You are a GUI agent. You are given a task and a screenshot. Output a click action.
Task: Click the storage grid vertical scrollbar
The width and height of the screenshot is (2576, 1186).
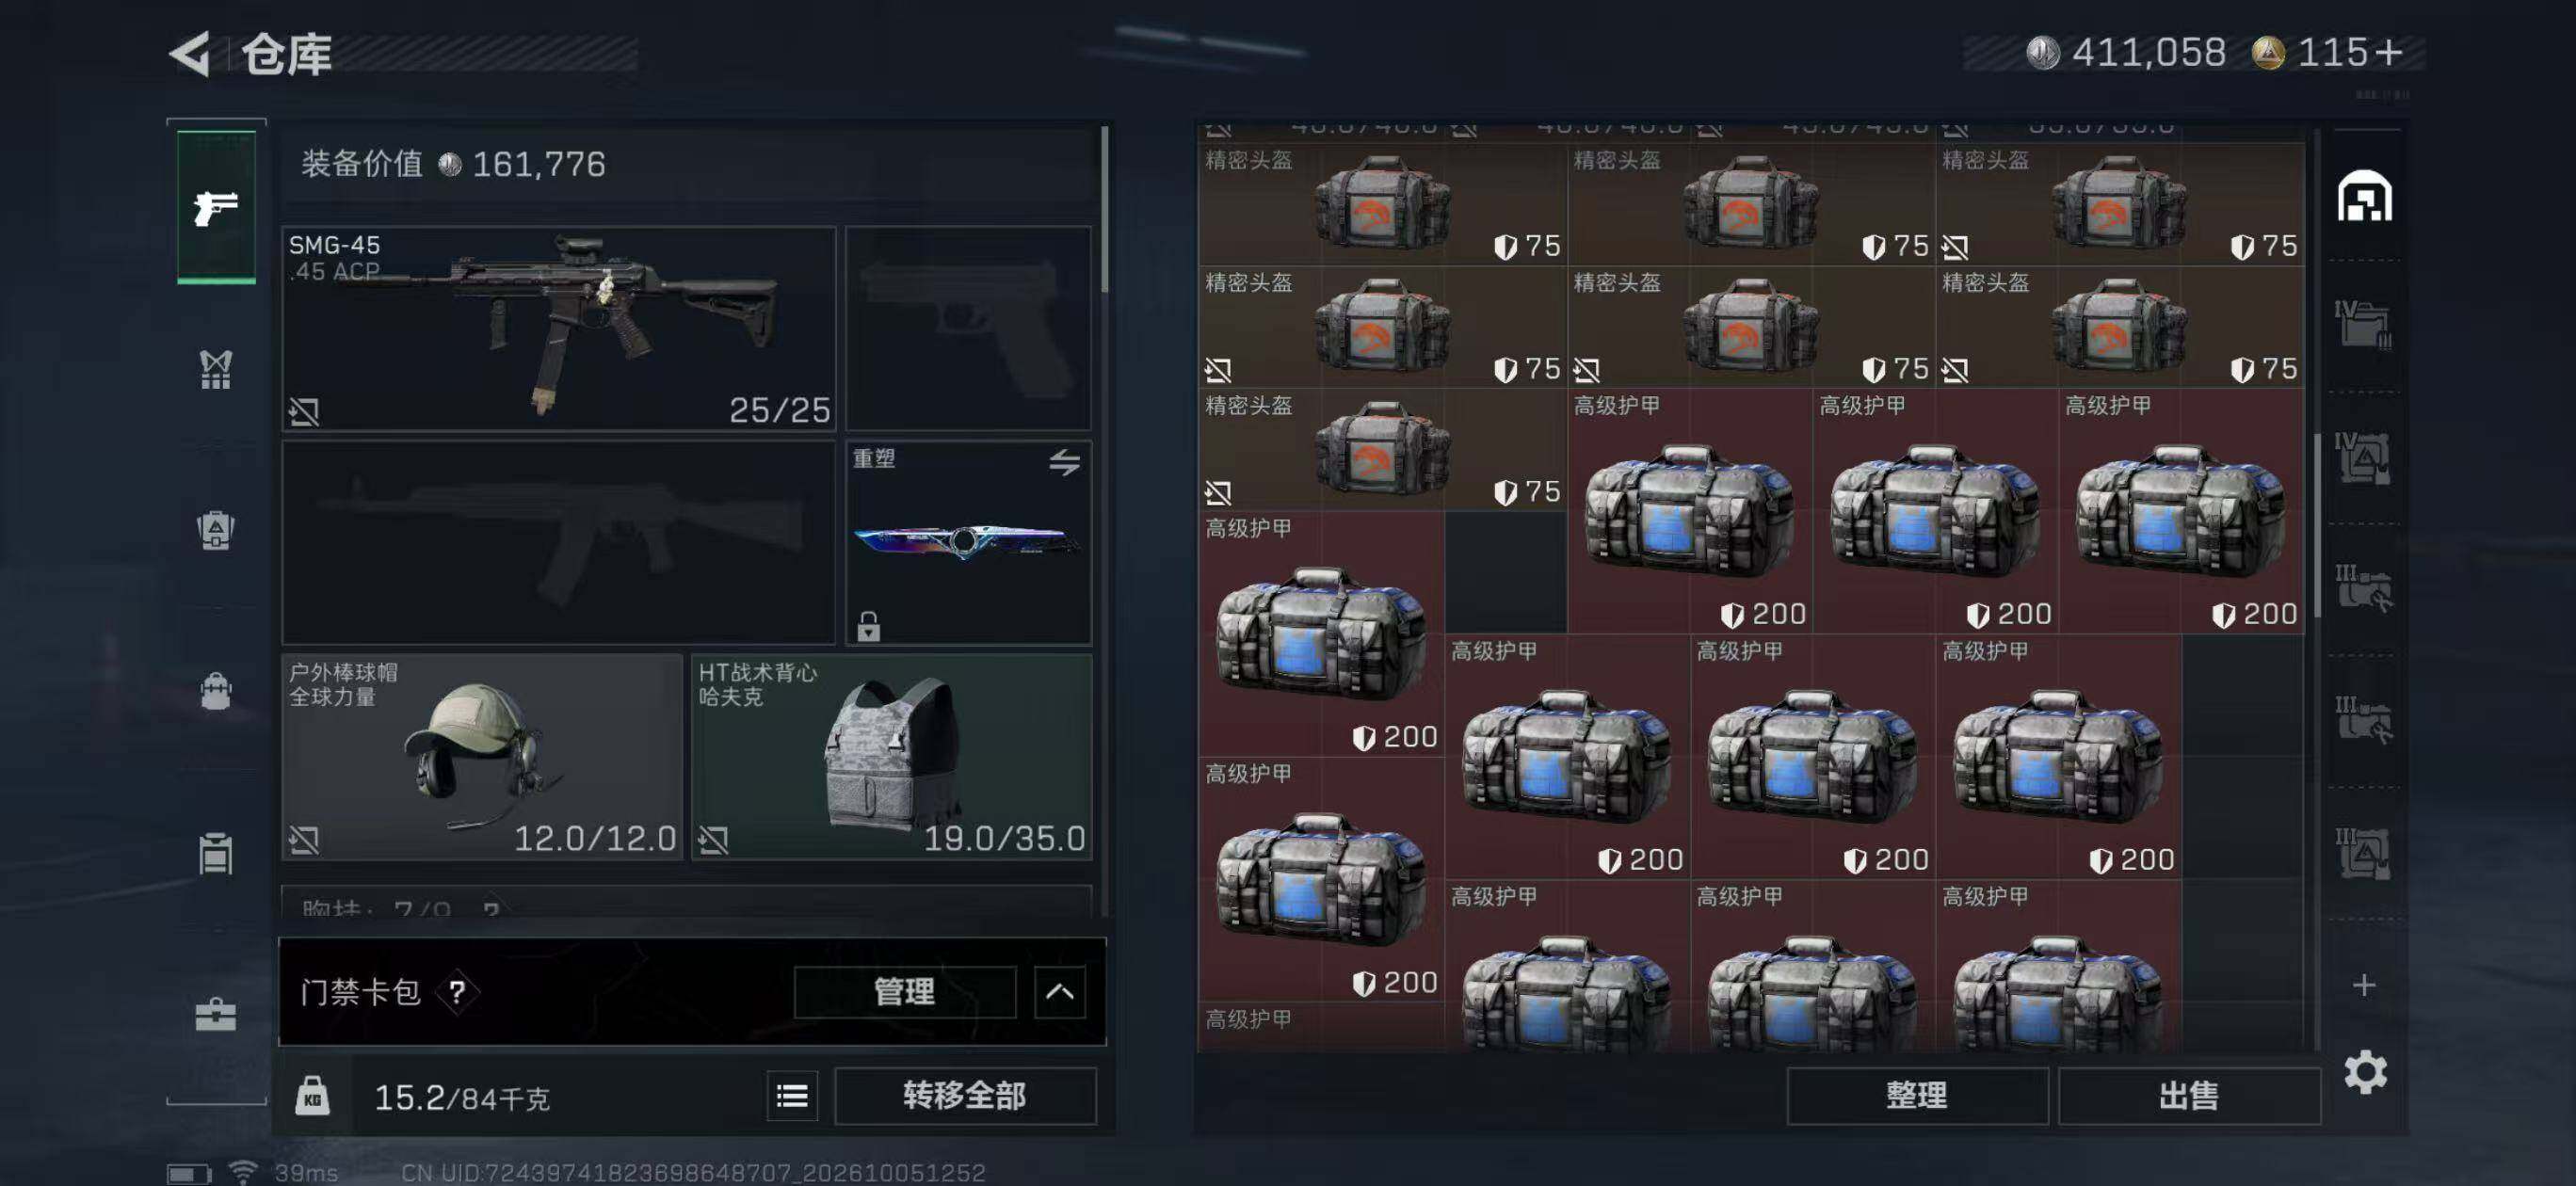[x=2316, y=525]
